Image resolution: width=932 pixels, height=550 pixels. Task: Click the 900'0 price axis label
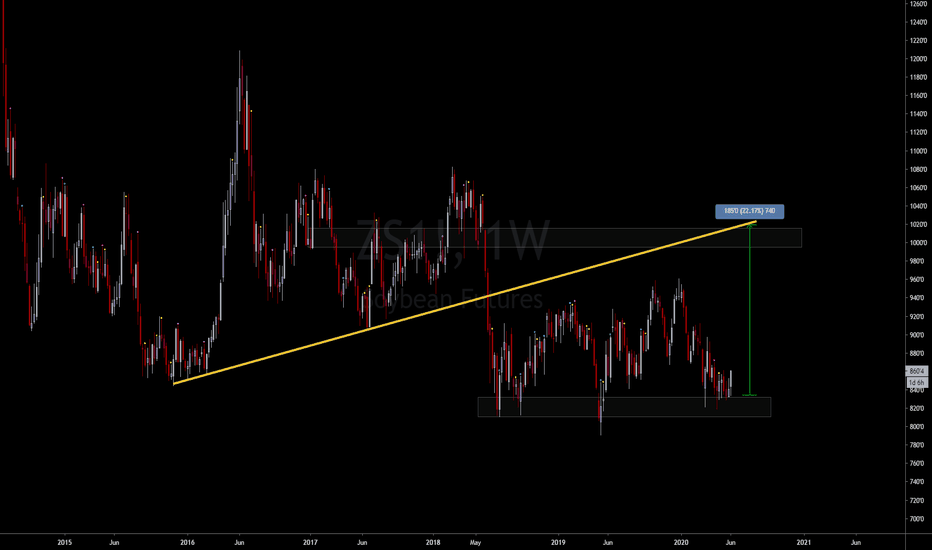(918, 335)
